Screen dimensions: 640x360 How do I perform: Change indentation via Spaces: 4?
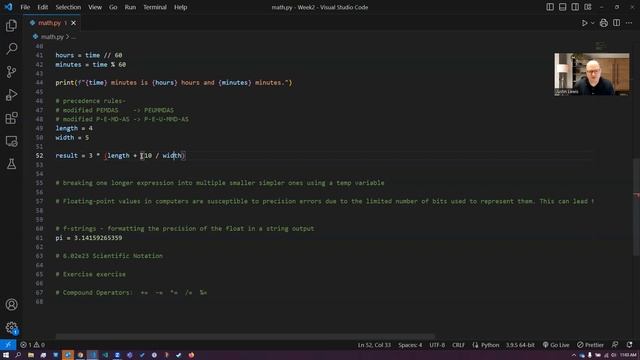coord(410,345)
